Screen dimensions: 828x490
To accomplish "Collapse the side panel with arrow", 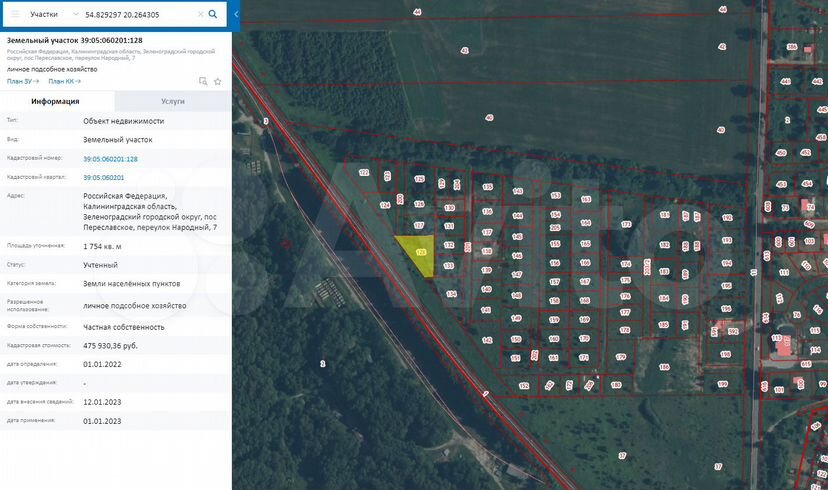I will click(236, 15).
